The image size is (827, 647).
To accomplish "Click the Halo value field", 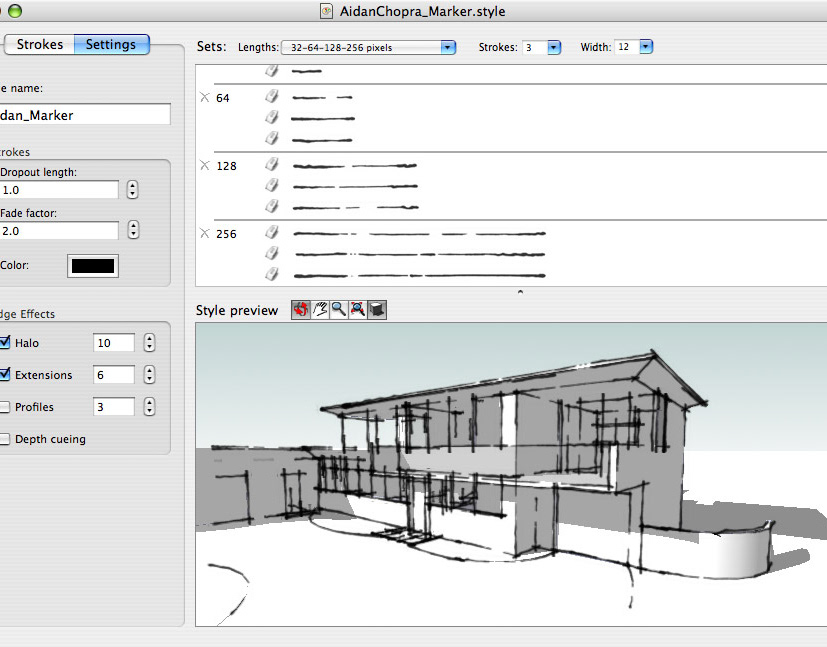I will tap(113, 343).
